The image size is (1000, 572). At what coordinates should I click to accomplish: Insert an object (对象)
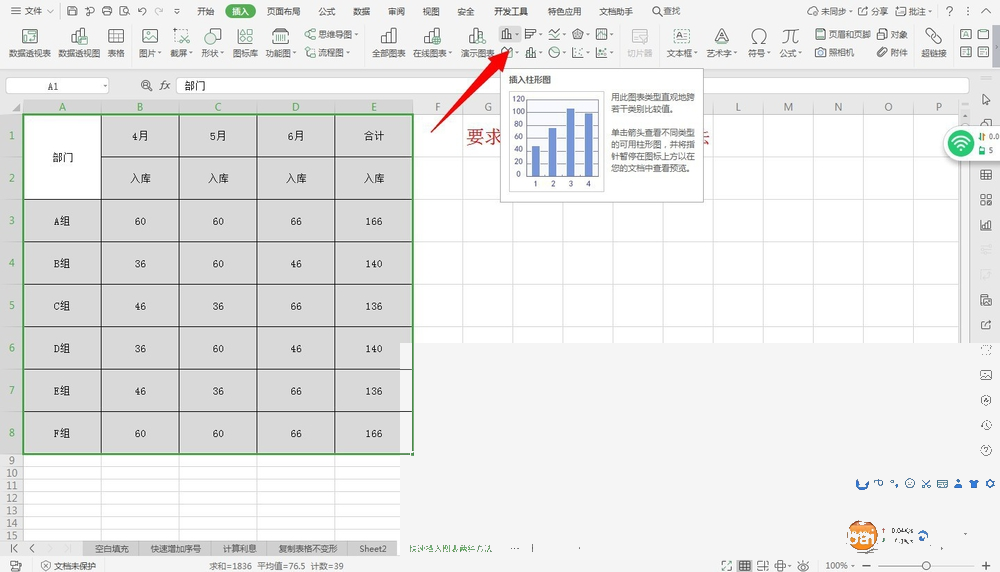892,34
